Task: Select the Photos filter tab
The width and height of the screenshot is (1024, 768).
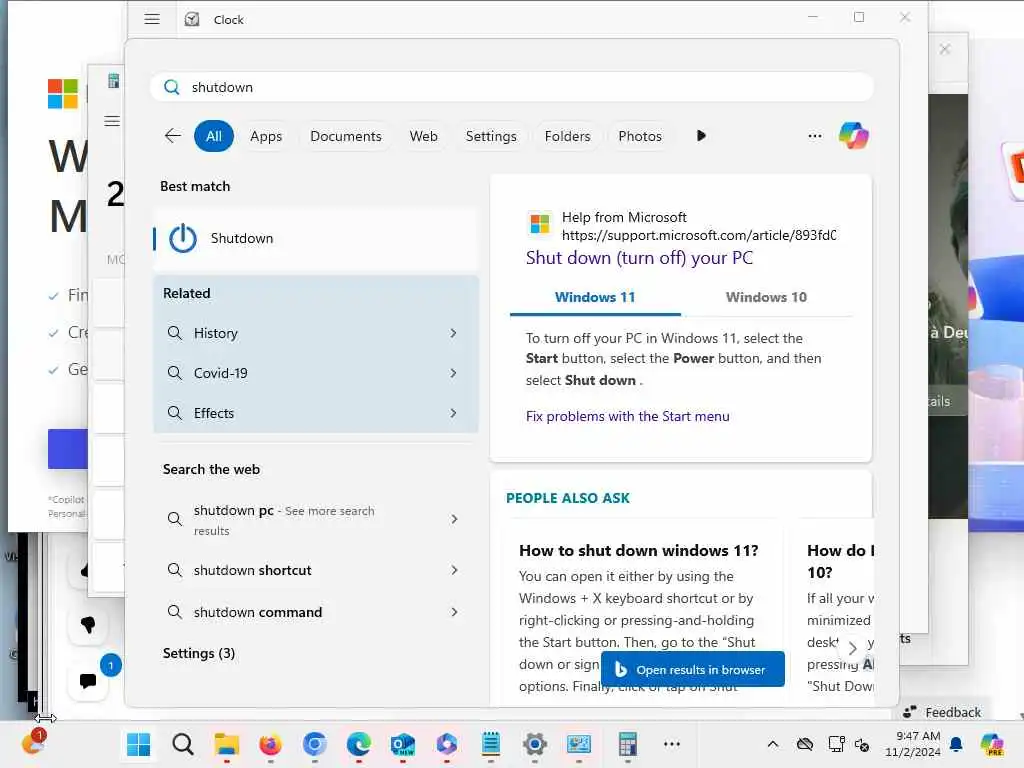Action: click(x=639, y=136)
